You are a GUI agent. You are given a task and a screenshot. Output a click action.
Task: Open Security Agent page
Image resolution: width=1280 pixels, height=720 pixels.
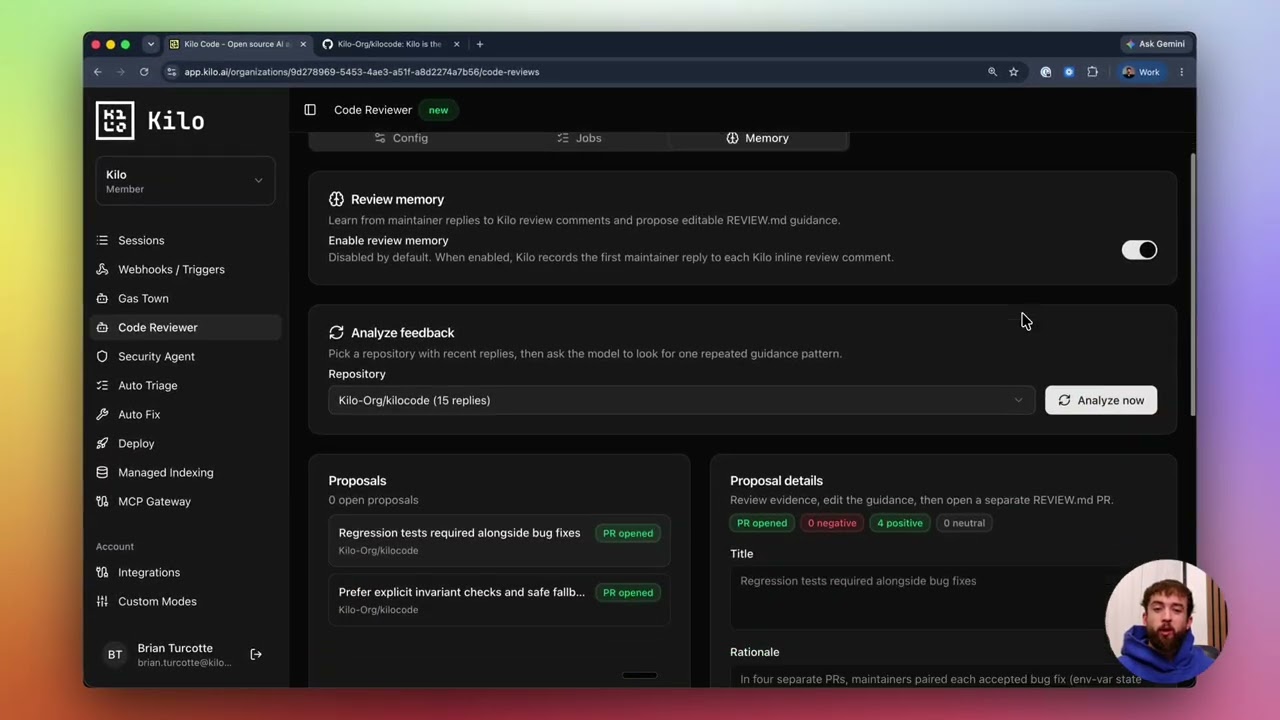point(185,356)
